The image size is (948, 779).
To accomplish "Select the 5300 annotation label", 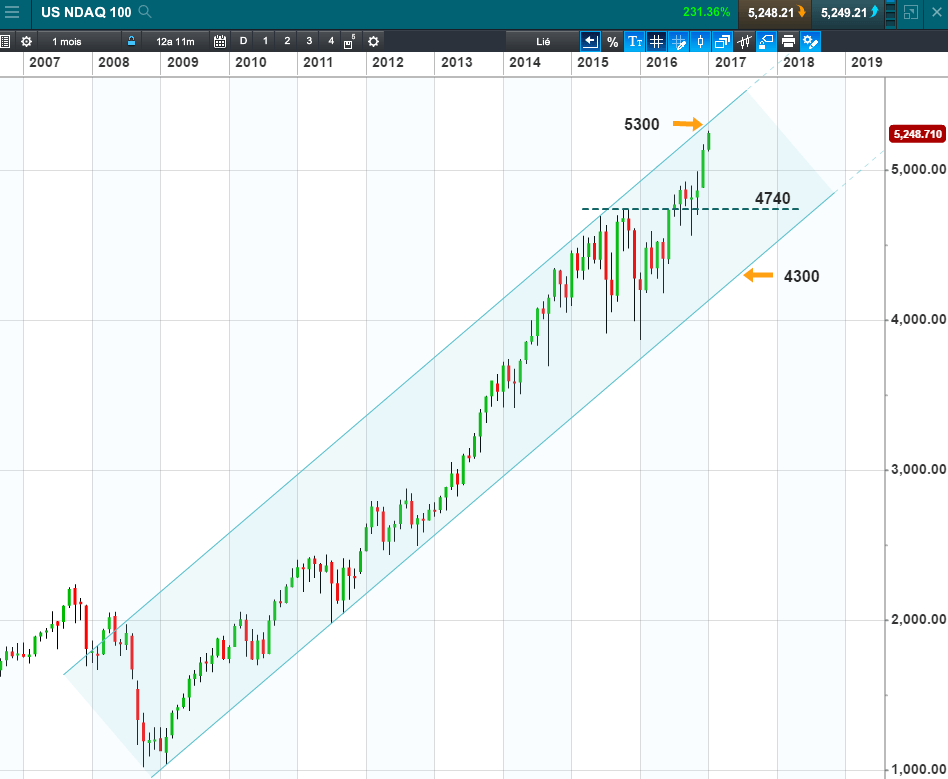I will [x=641, y=125].
